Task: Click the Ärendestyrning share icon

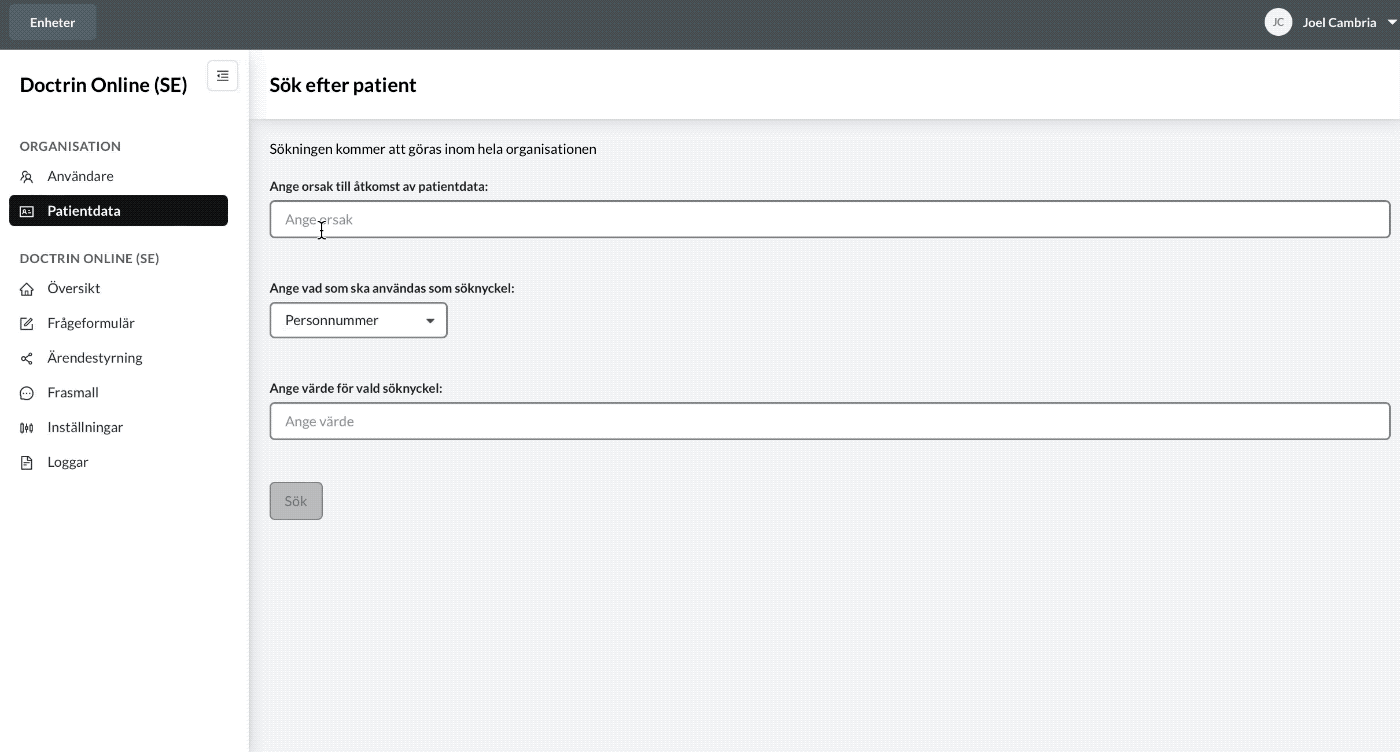Action: click(27, 358)
